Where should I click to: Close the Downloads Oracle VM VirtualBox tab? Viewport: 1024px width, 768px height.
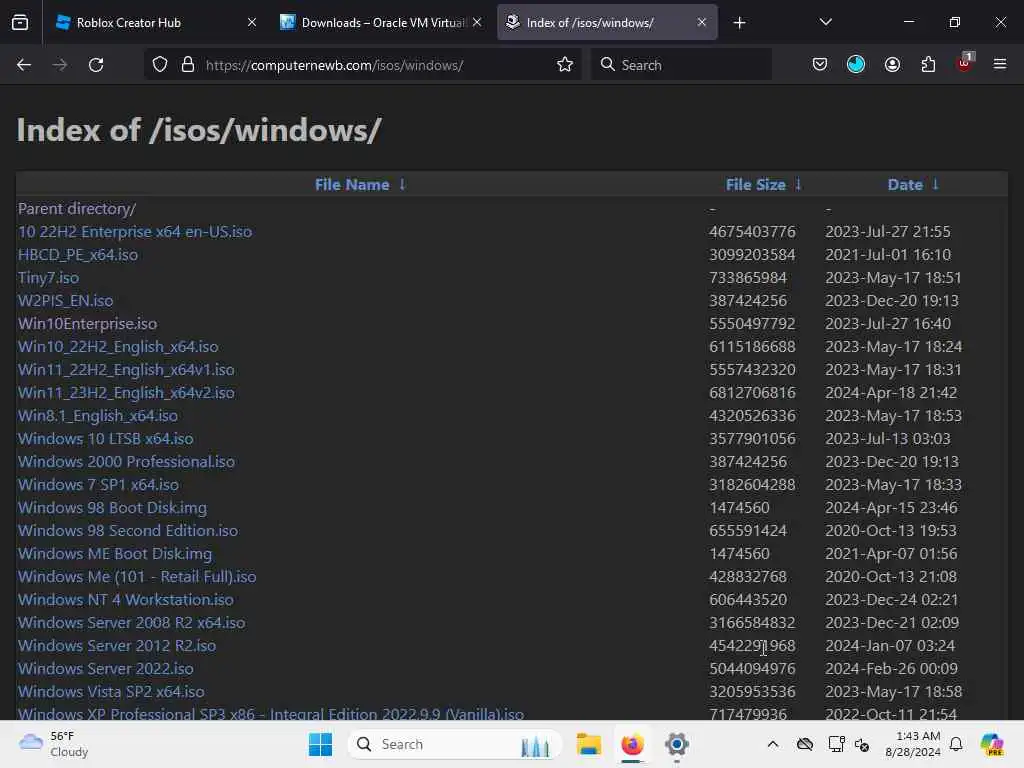point(477,22)
